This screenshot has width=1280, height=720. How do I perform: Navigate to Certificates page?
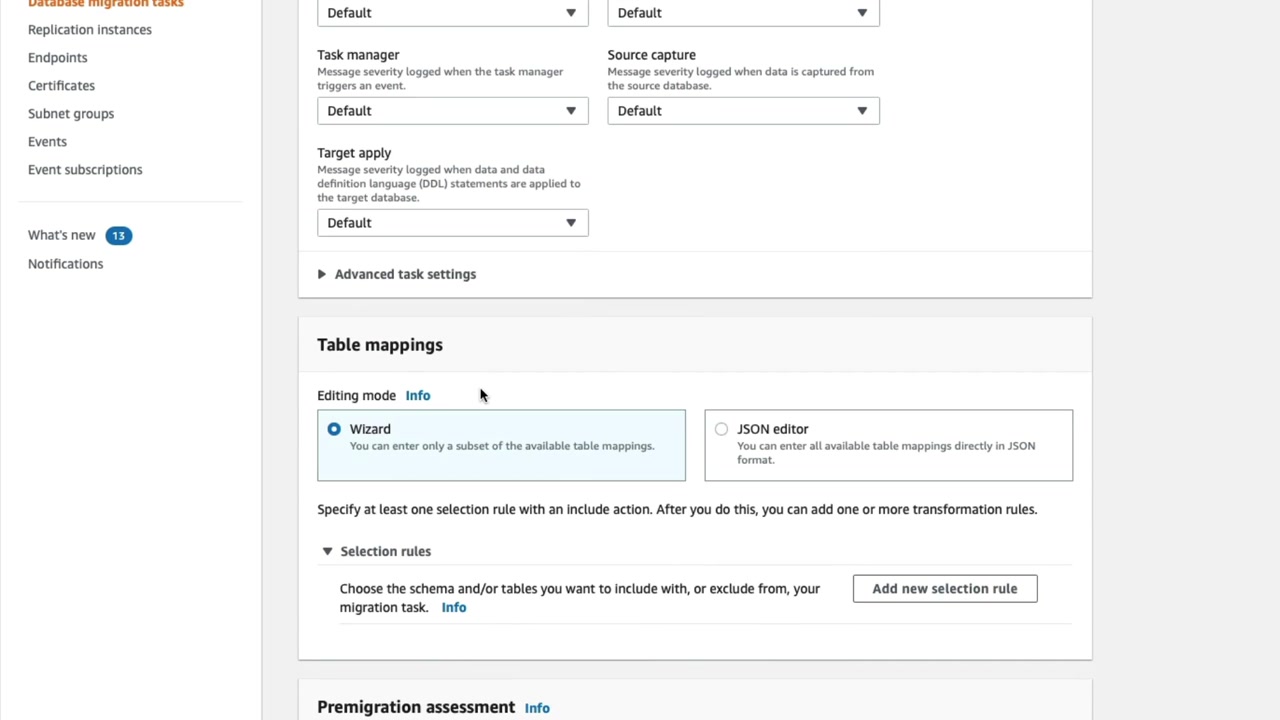(x=61, y=86)
